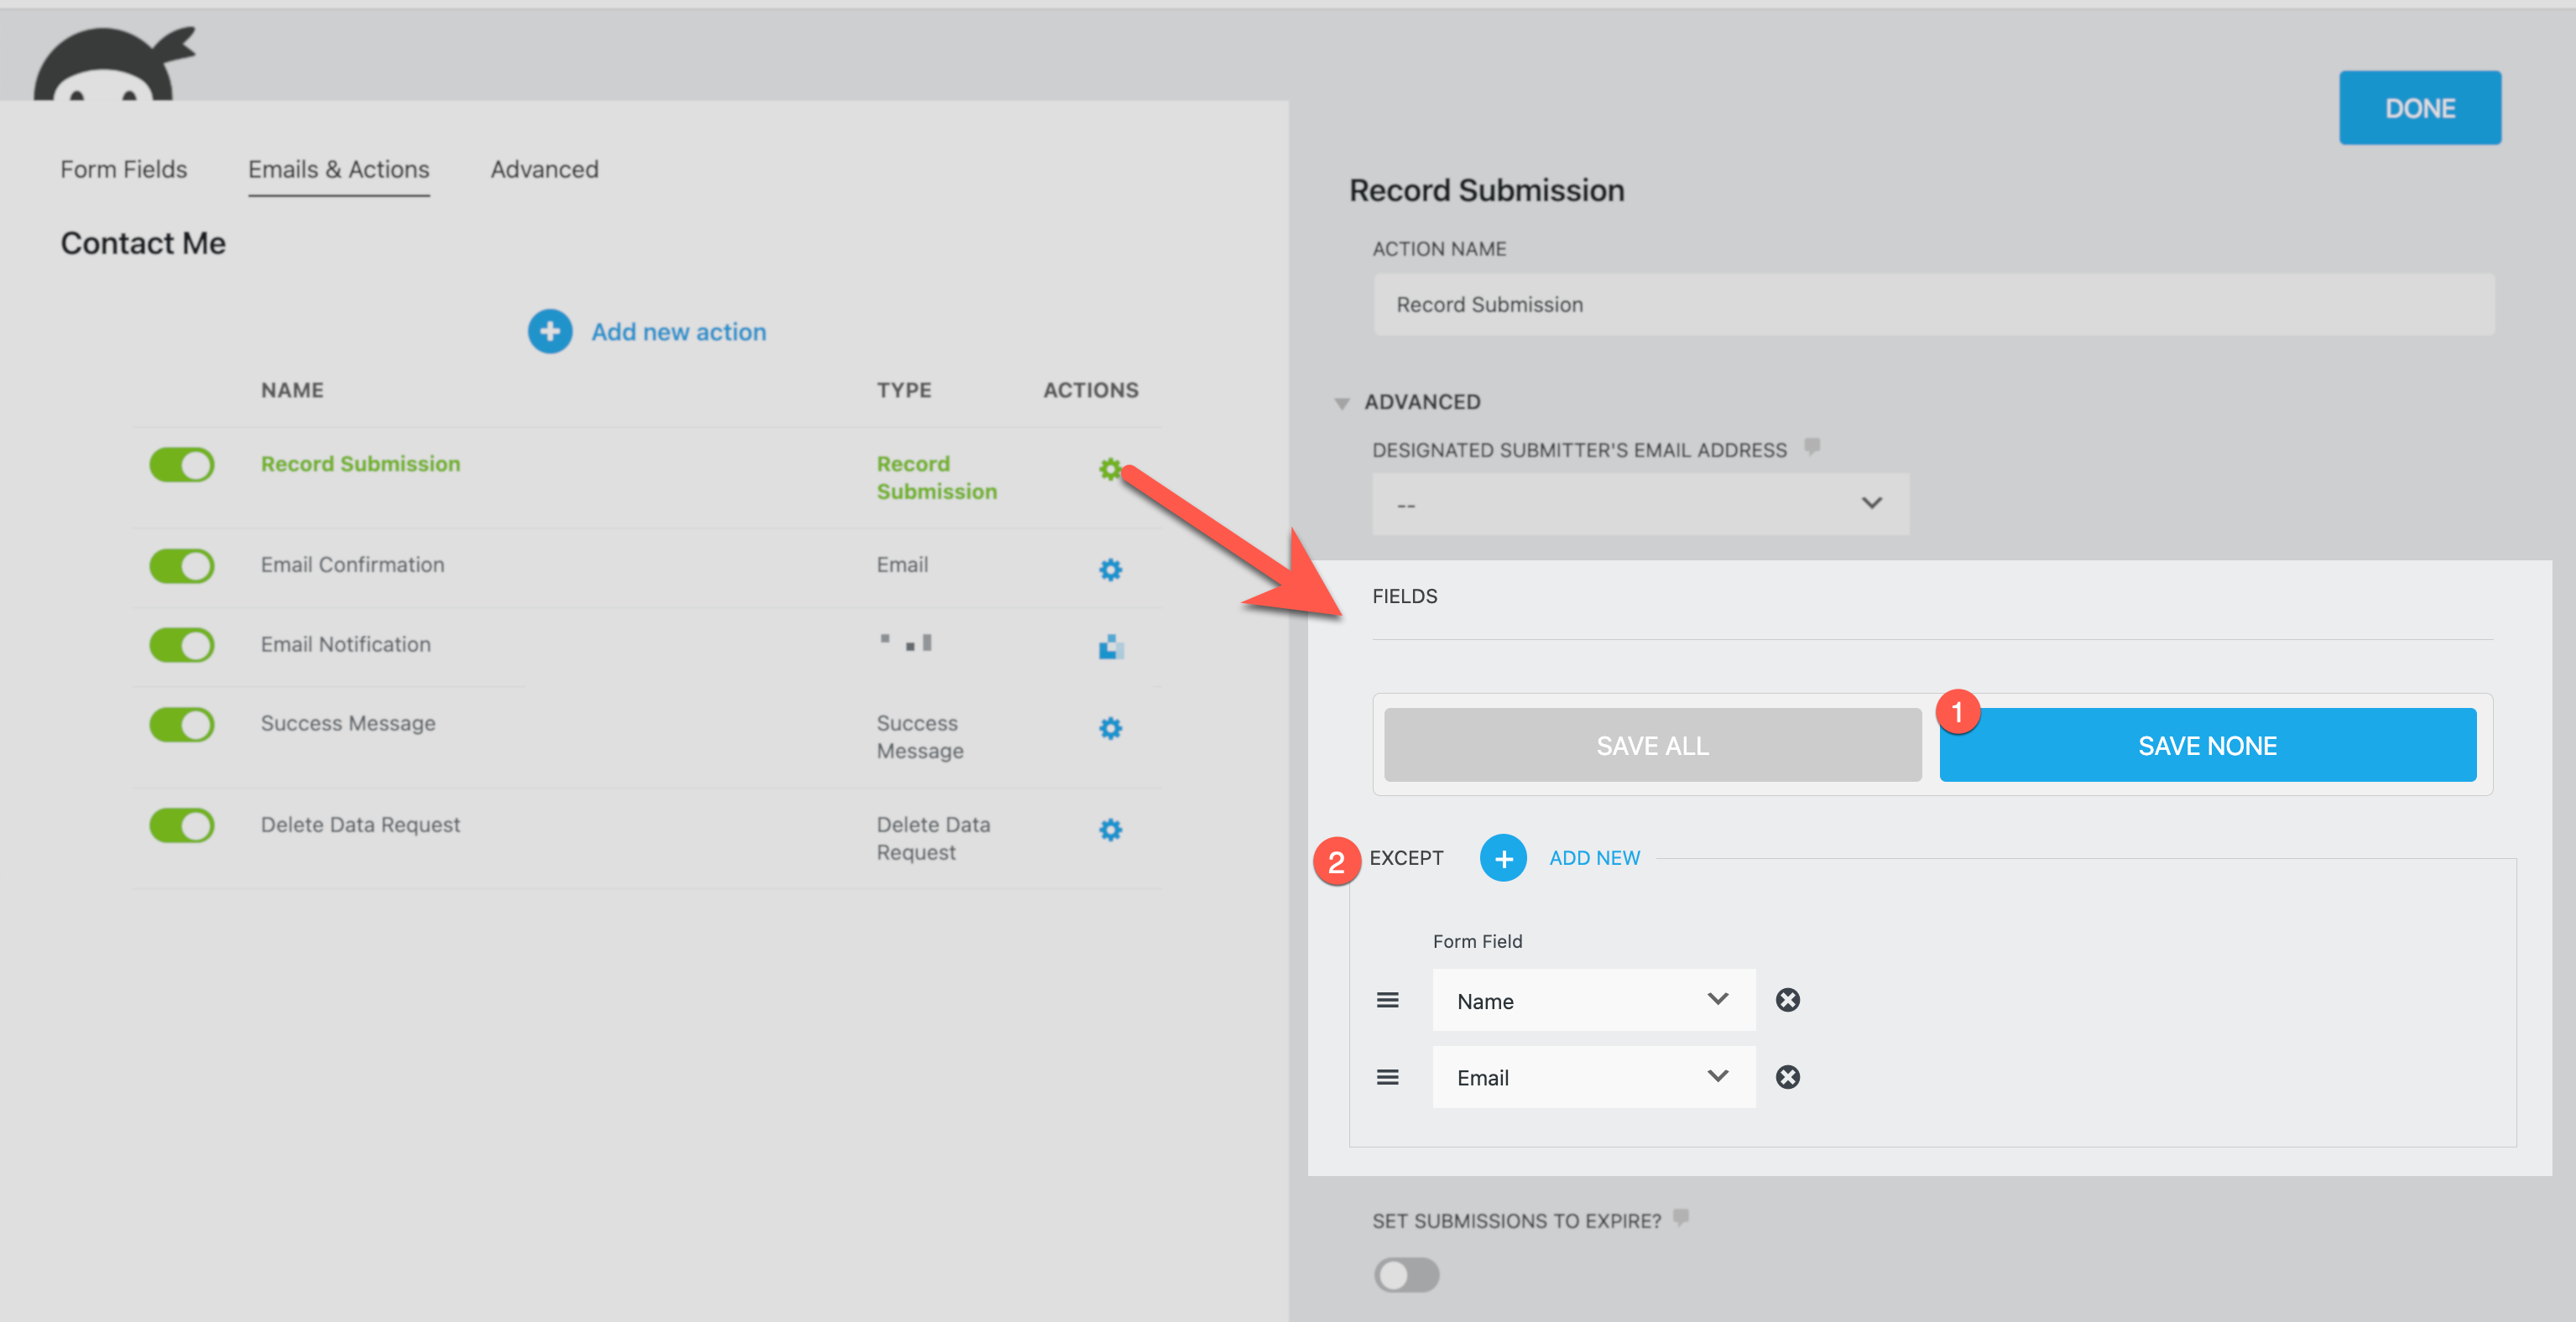Collapse the Advanced section triangle
The width and height of the screenshot is (2576, 1322).
1341,403
